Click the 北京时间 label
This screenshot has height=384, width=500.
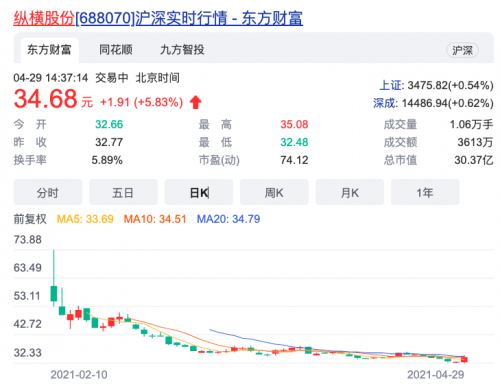tap(158, 78)
